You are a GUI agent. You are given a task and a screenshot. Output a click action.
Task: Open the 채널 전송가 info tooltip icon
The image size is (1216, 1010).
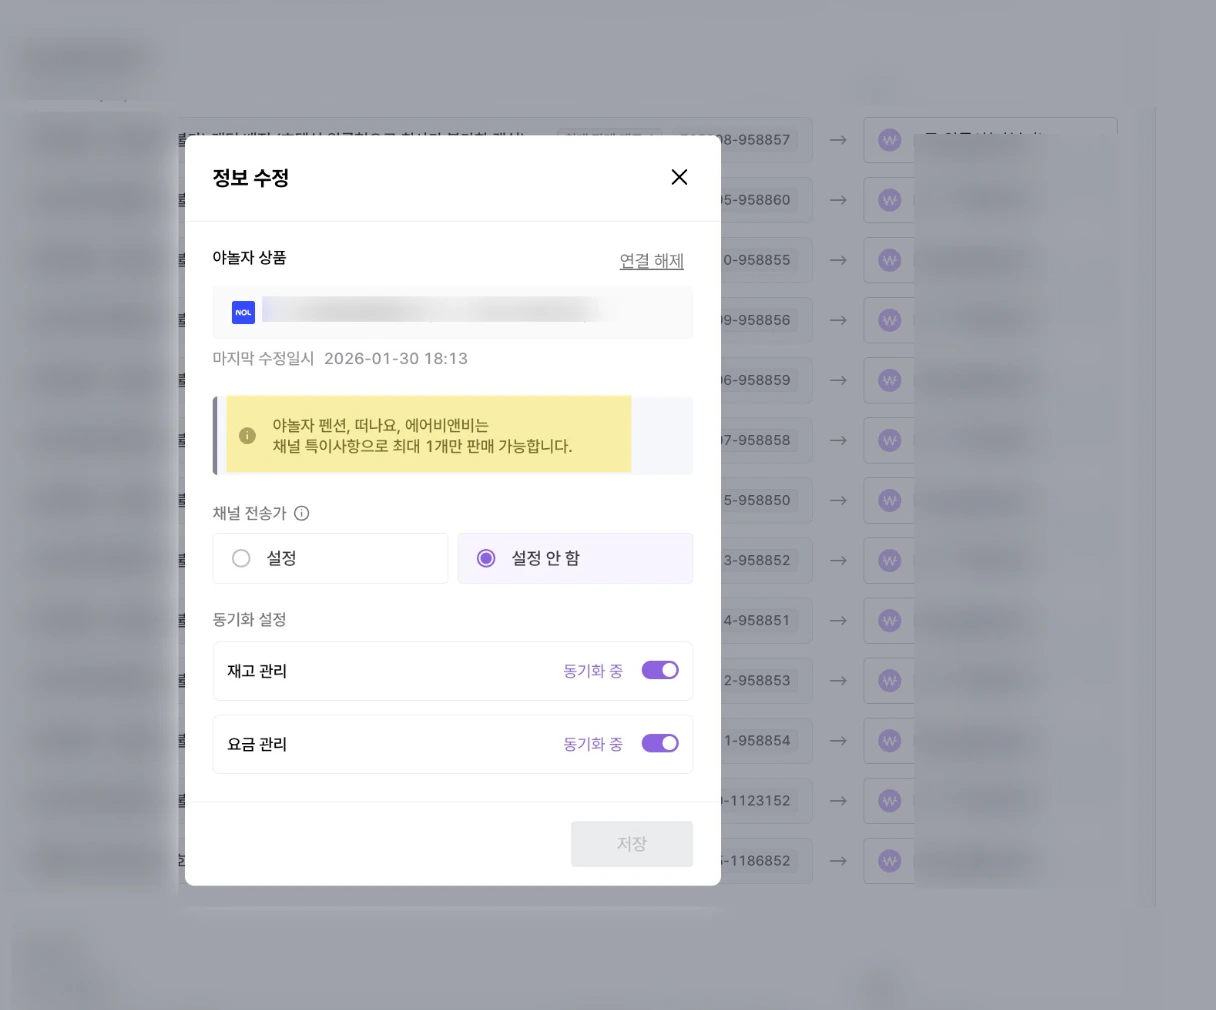pos(302,513)
